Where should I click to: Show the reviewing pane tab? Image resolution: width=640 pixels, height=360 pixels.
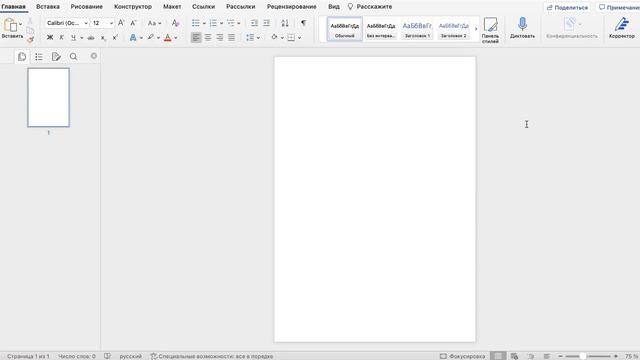coord(56,57)
